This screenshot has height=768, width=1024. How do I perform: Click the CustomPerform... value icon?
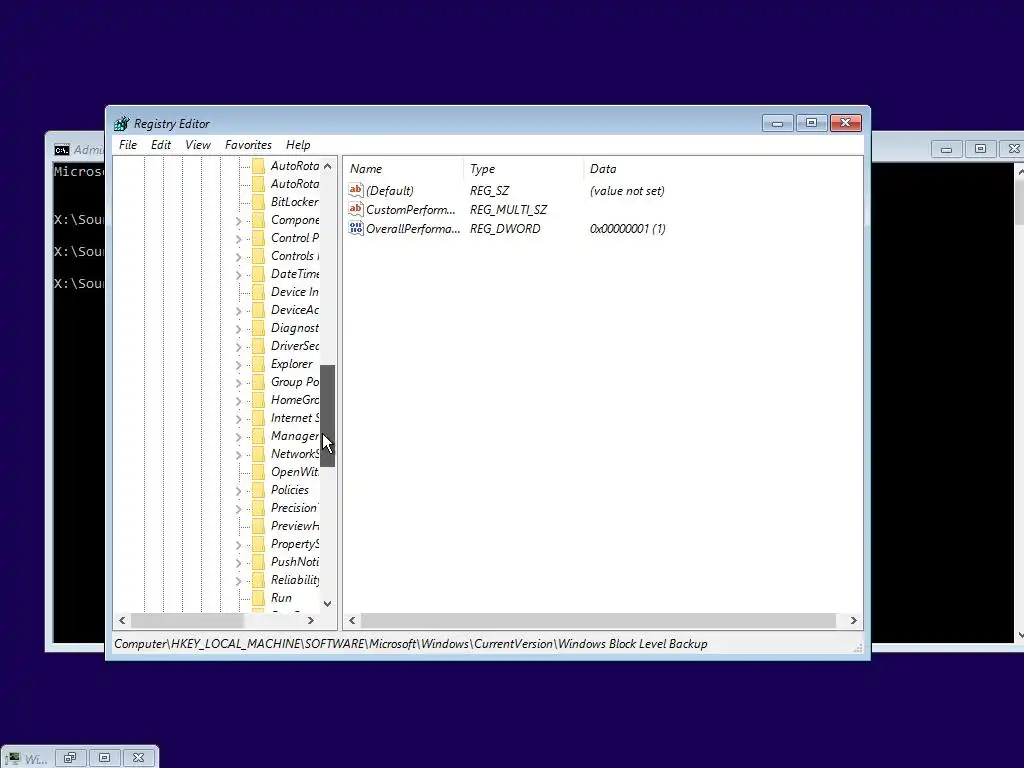356,209
